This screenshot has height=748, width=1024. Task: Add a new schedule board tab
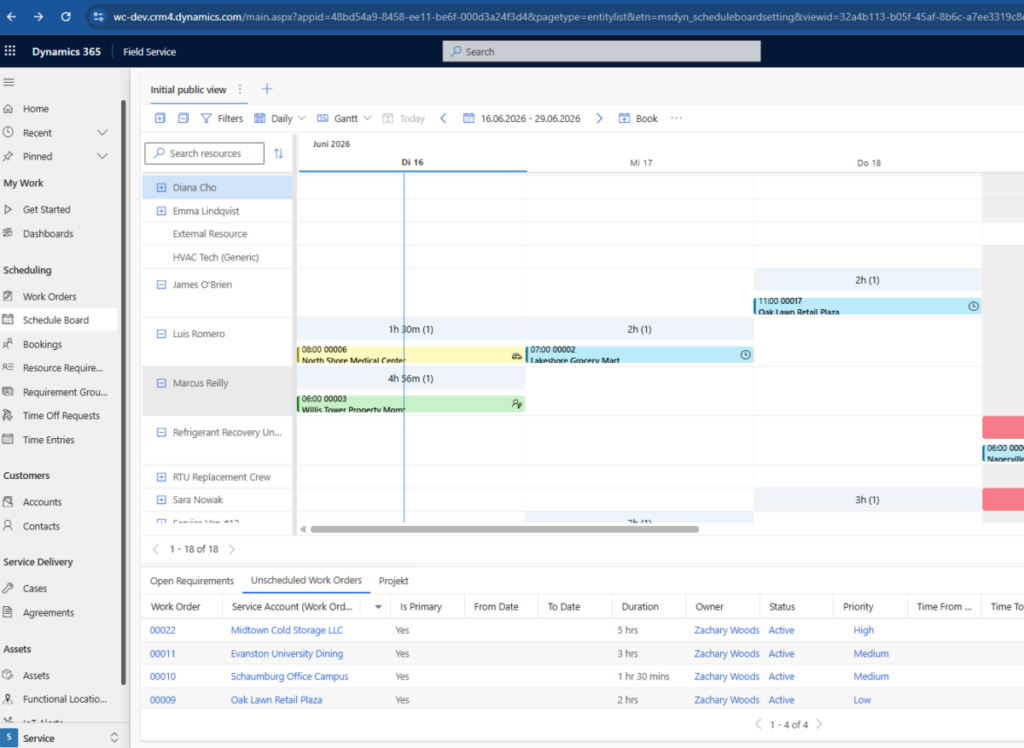[267, 89]
